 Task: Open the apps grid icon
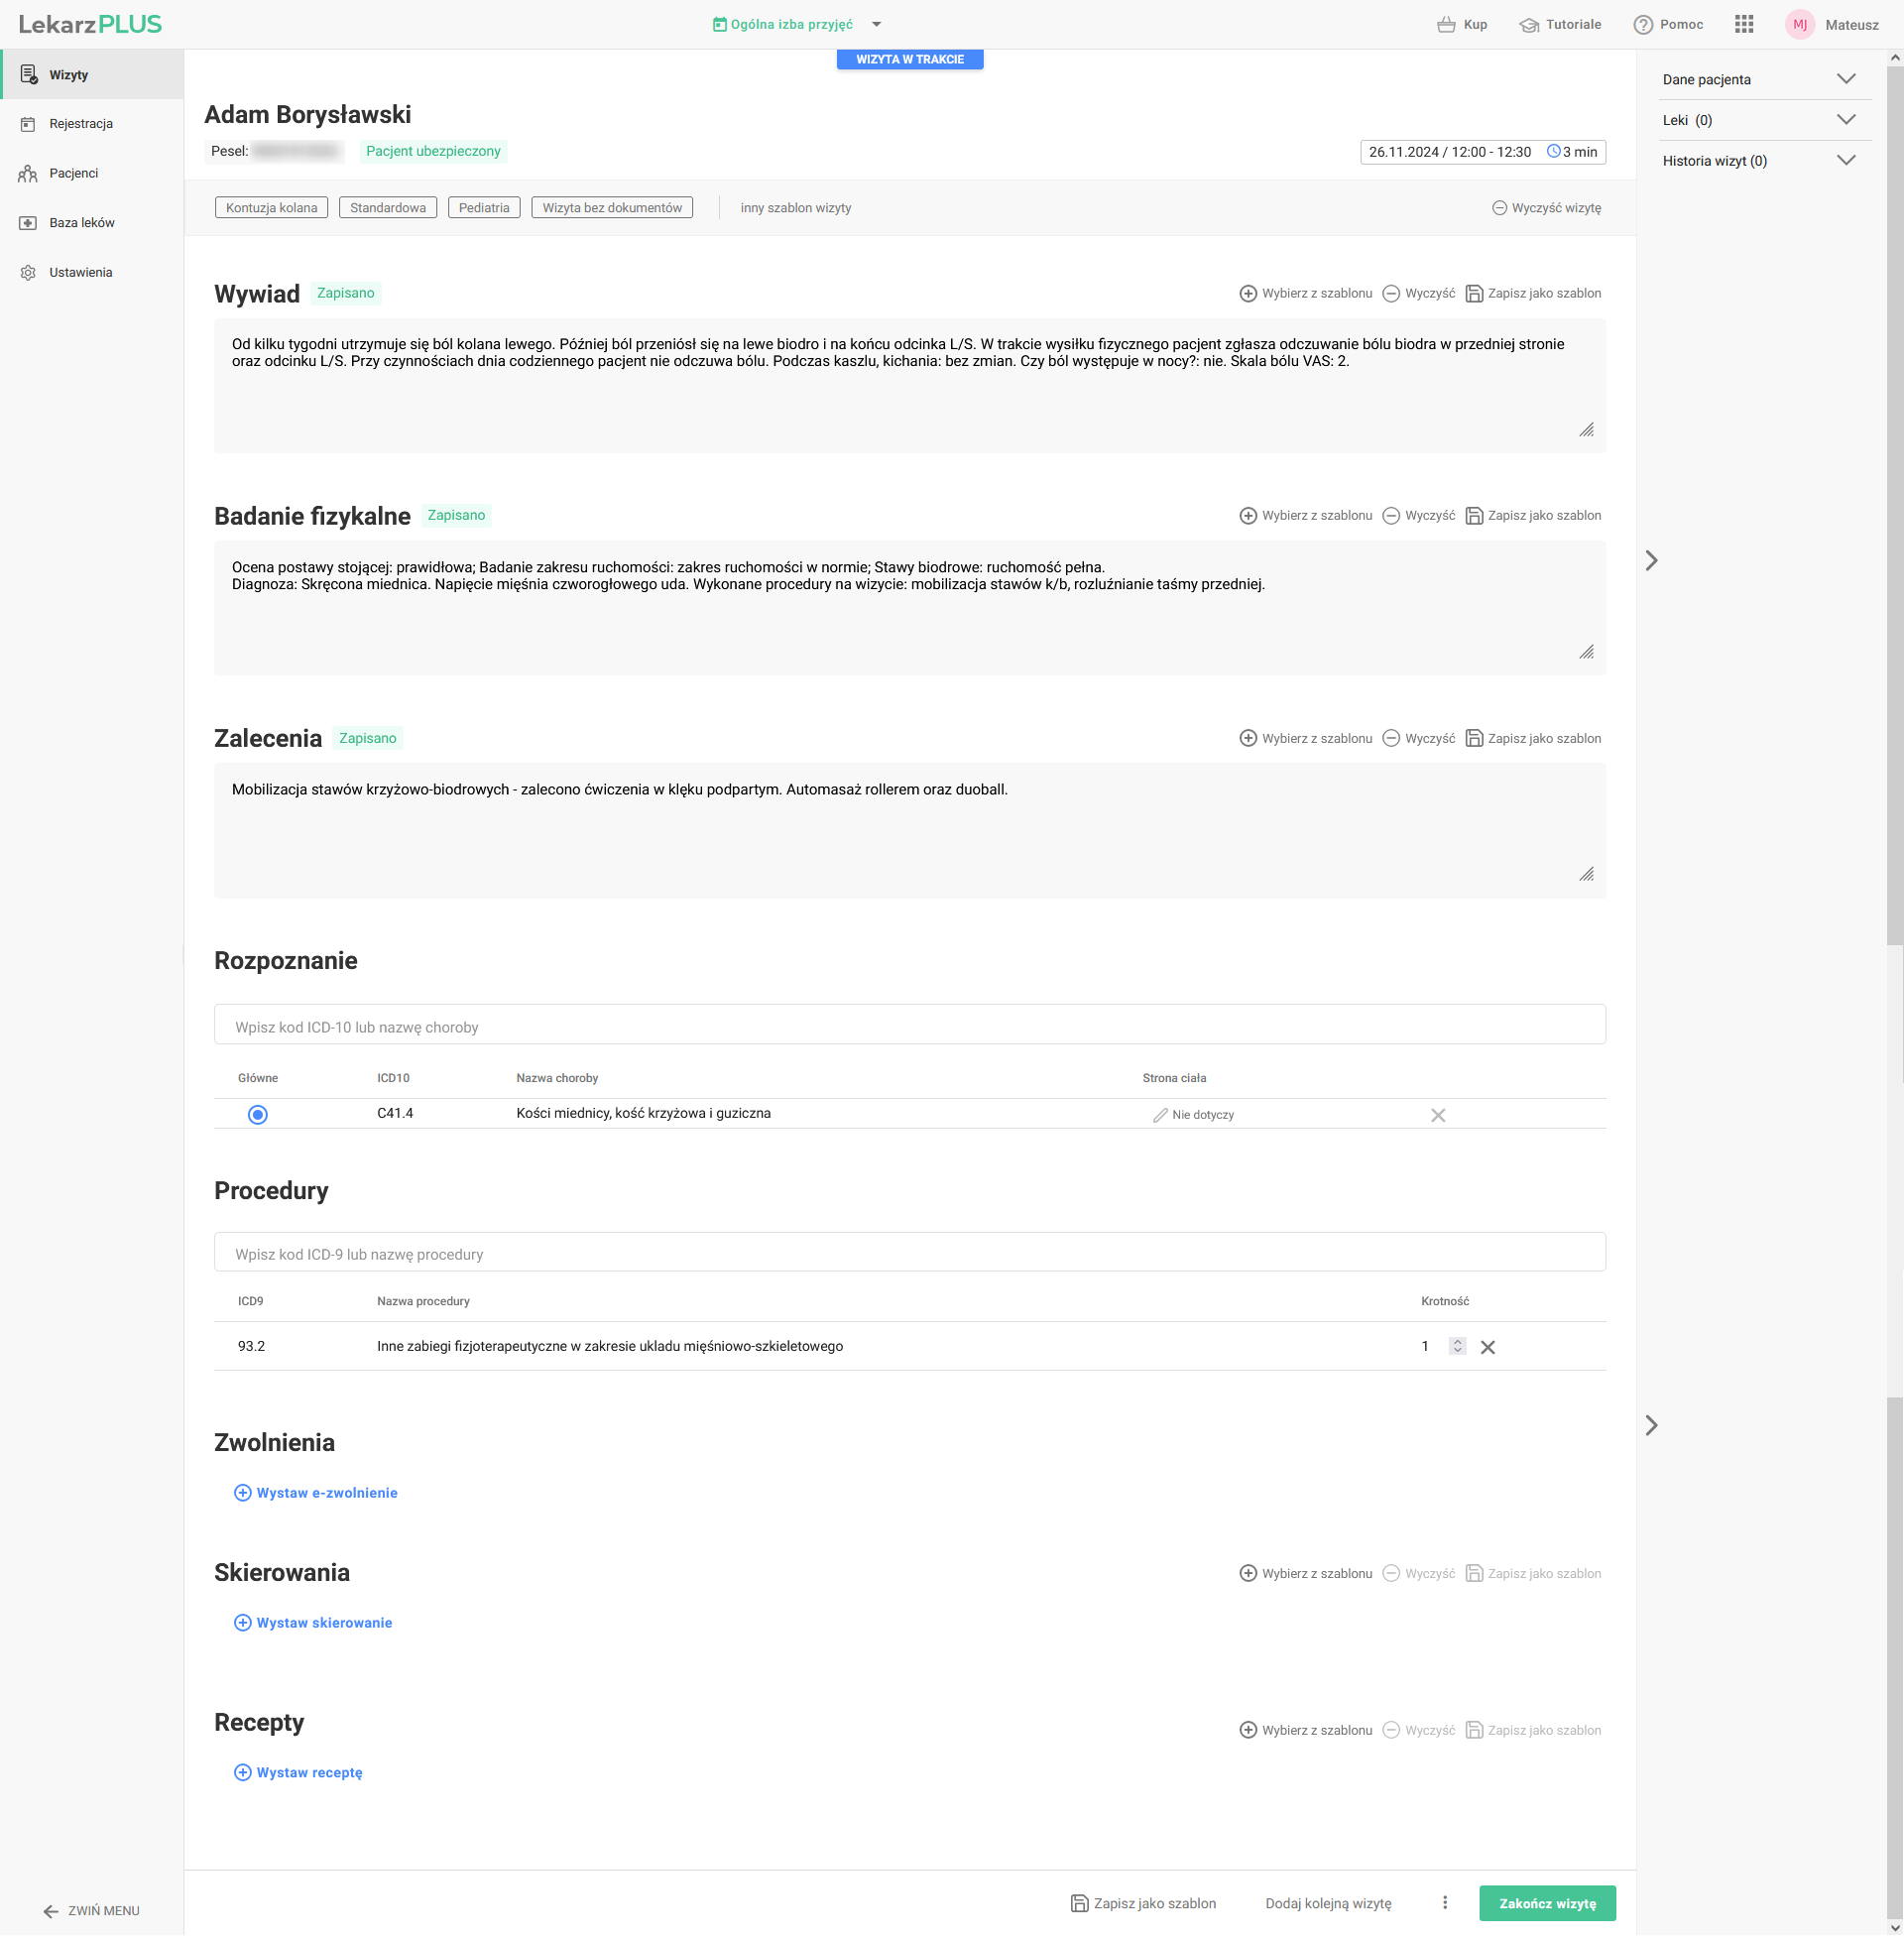point(1744,24)
